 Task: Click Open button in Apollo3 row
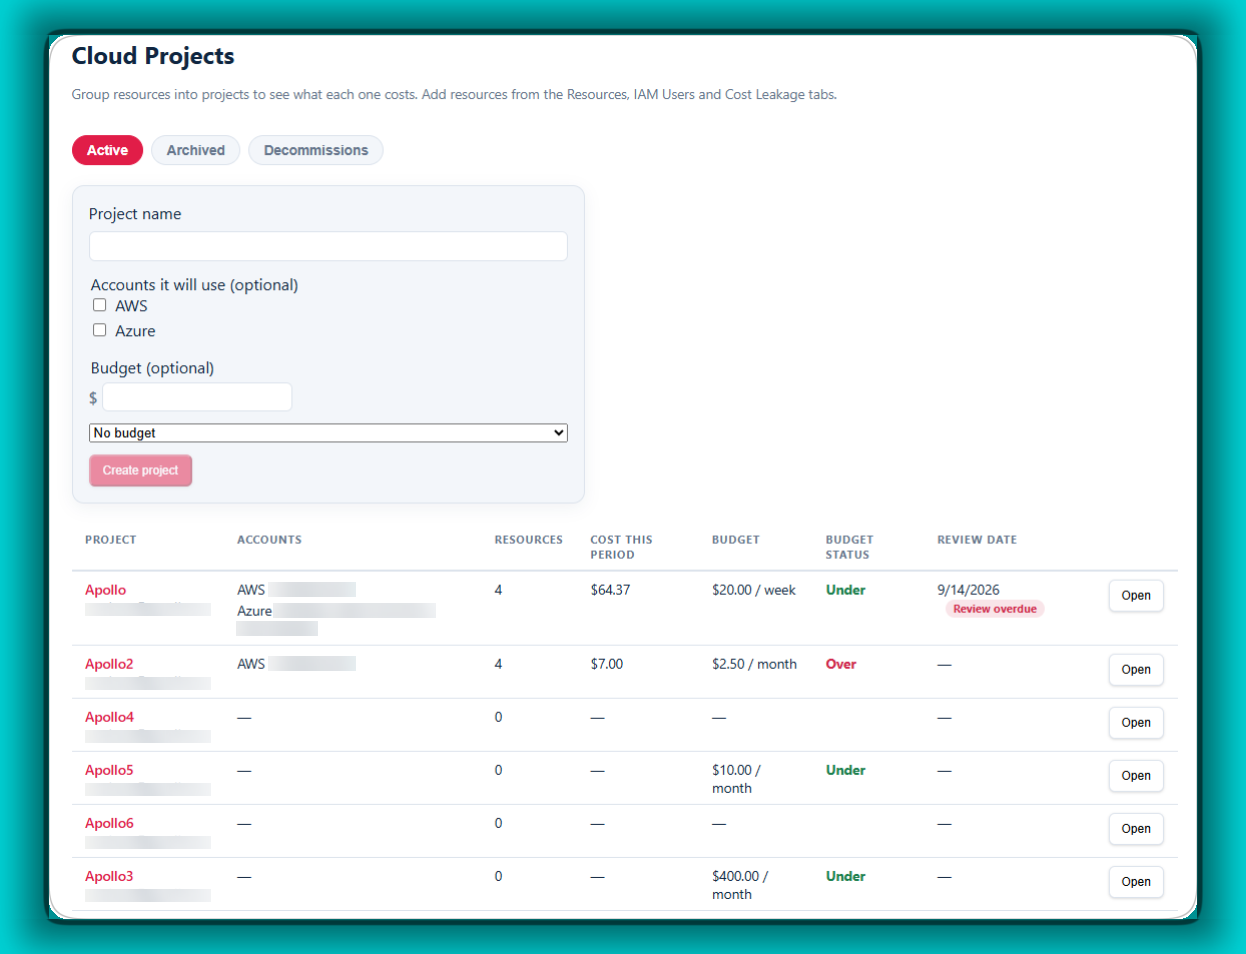1136,881
